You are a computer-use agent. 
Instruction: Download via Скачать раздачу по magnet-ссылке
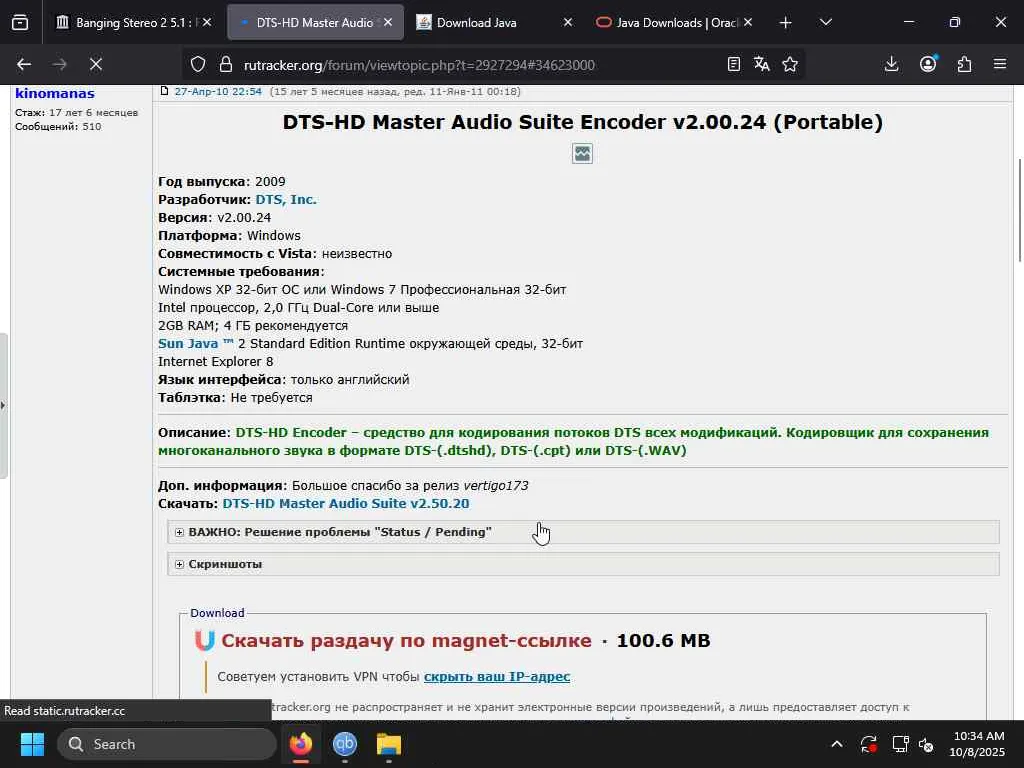pos(406,641)
